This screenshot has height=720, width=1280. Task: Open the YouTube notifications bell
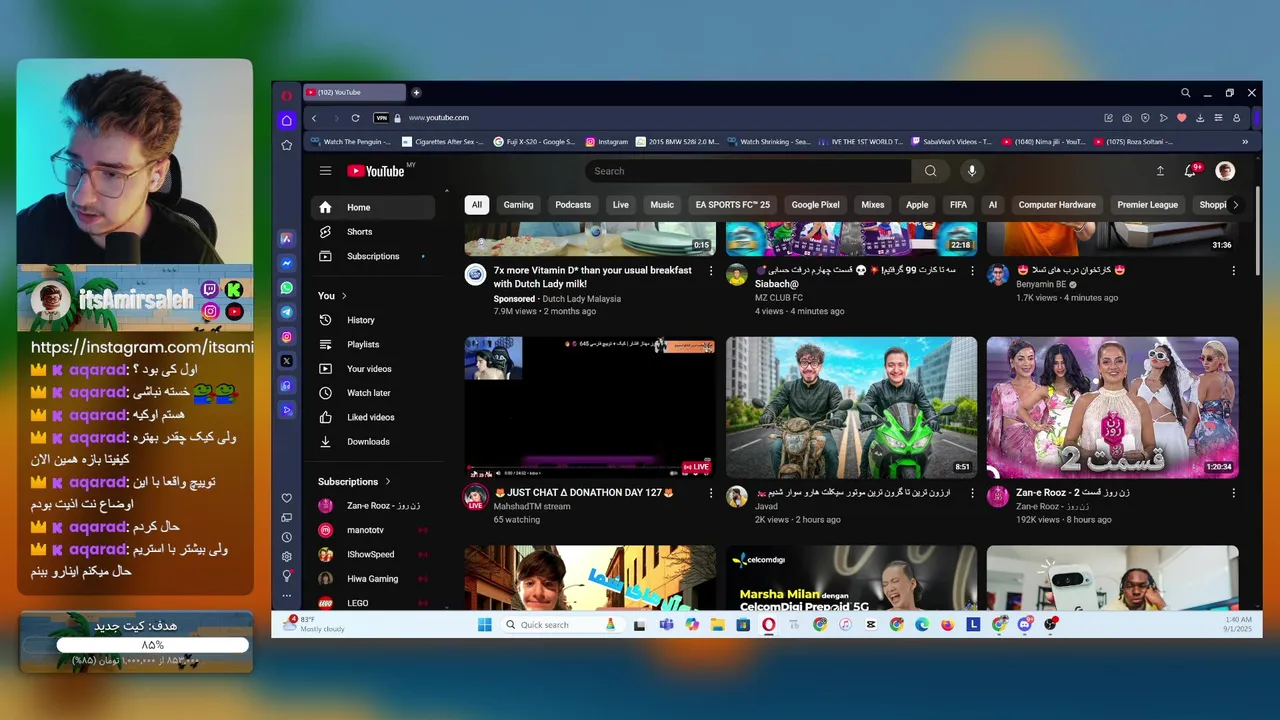[1190, 171]
